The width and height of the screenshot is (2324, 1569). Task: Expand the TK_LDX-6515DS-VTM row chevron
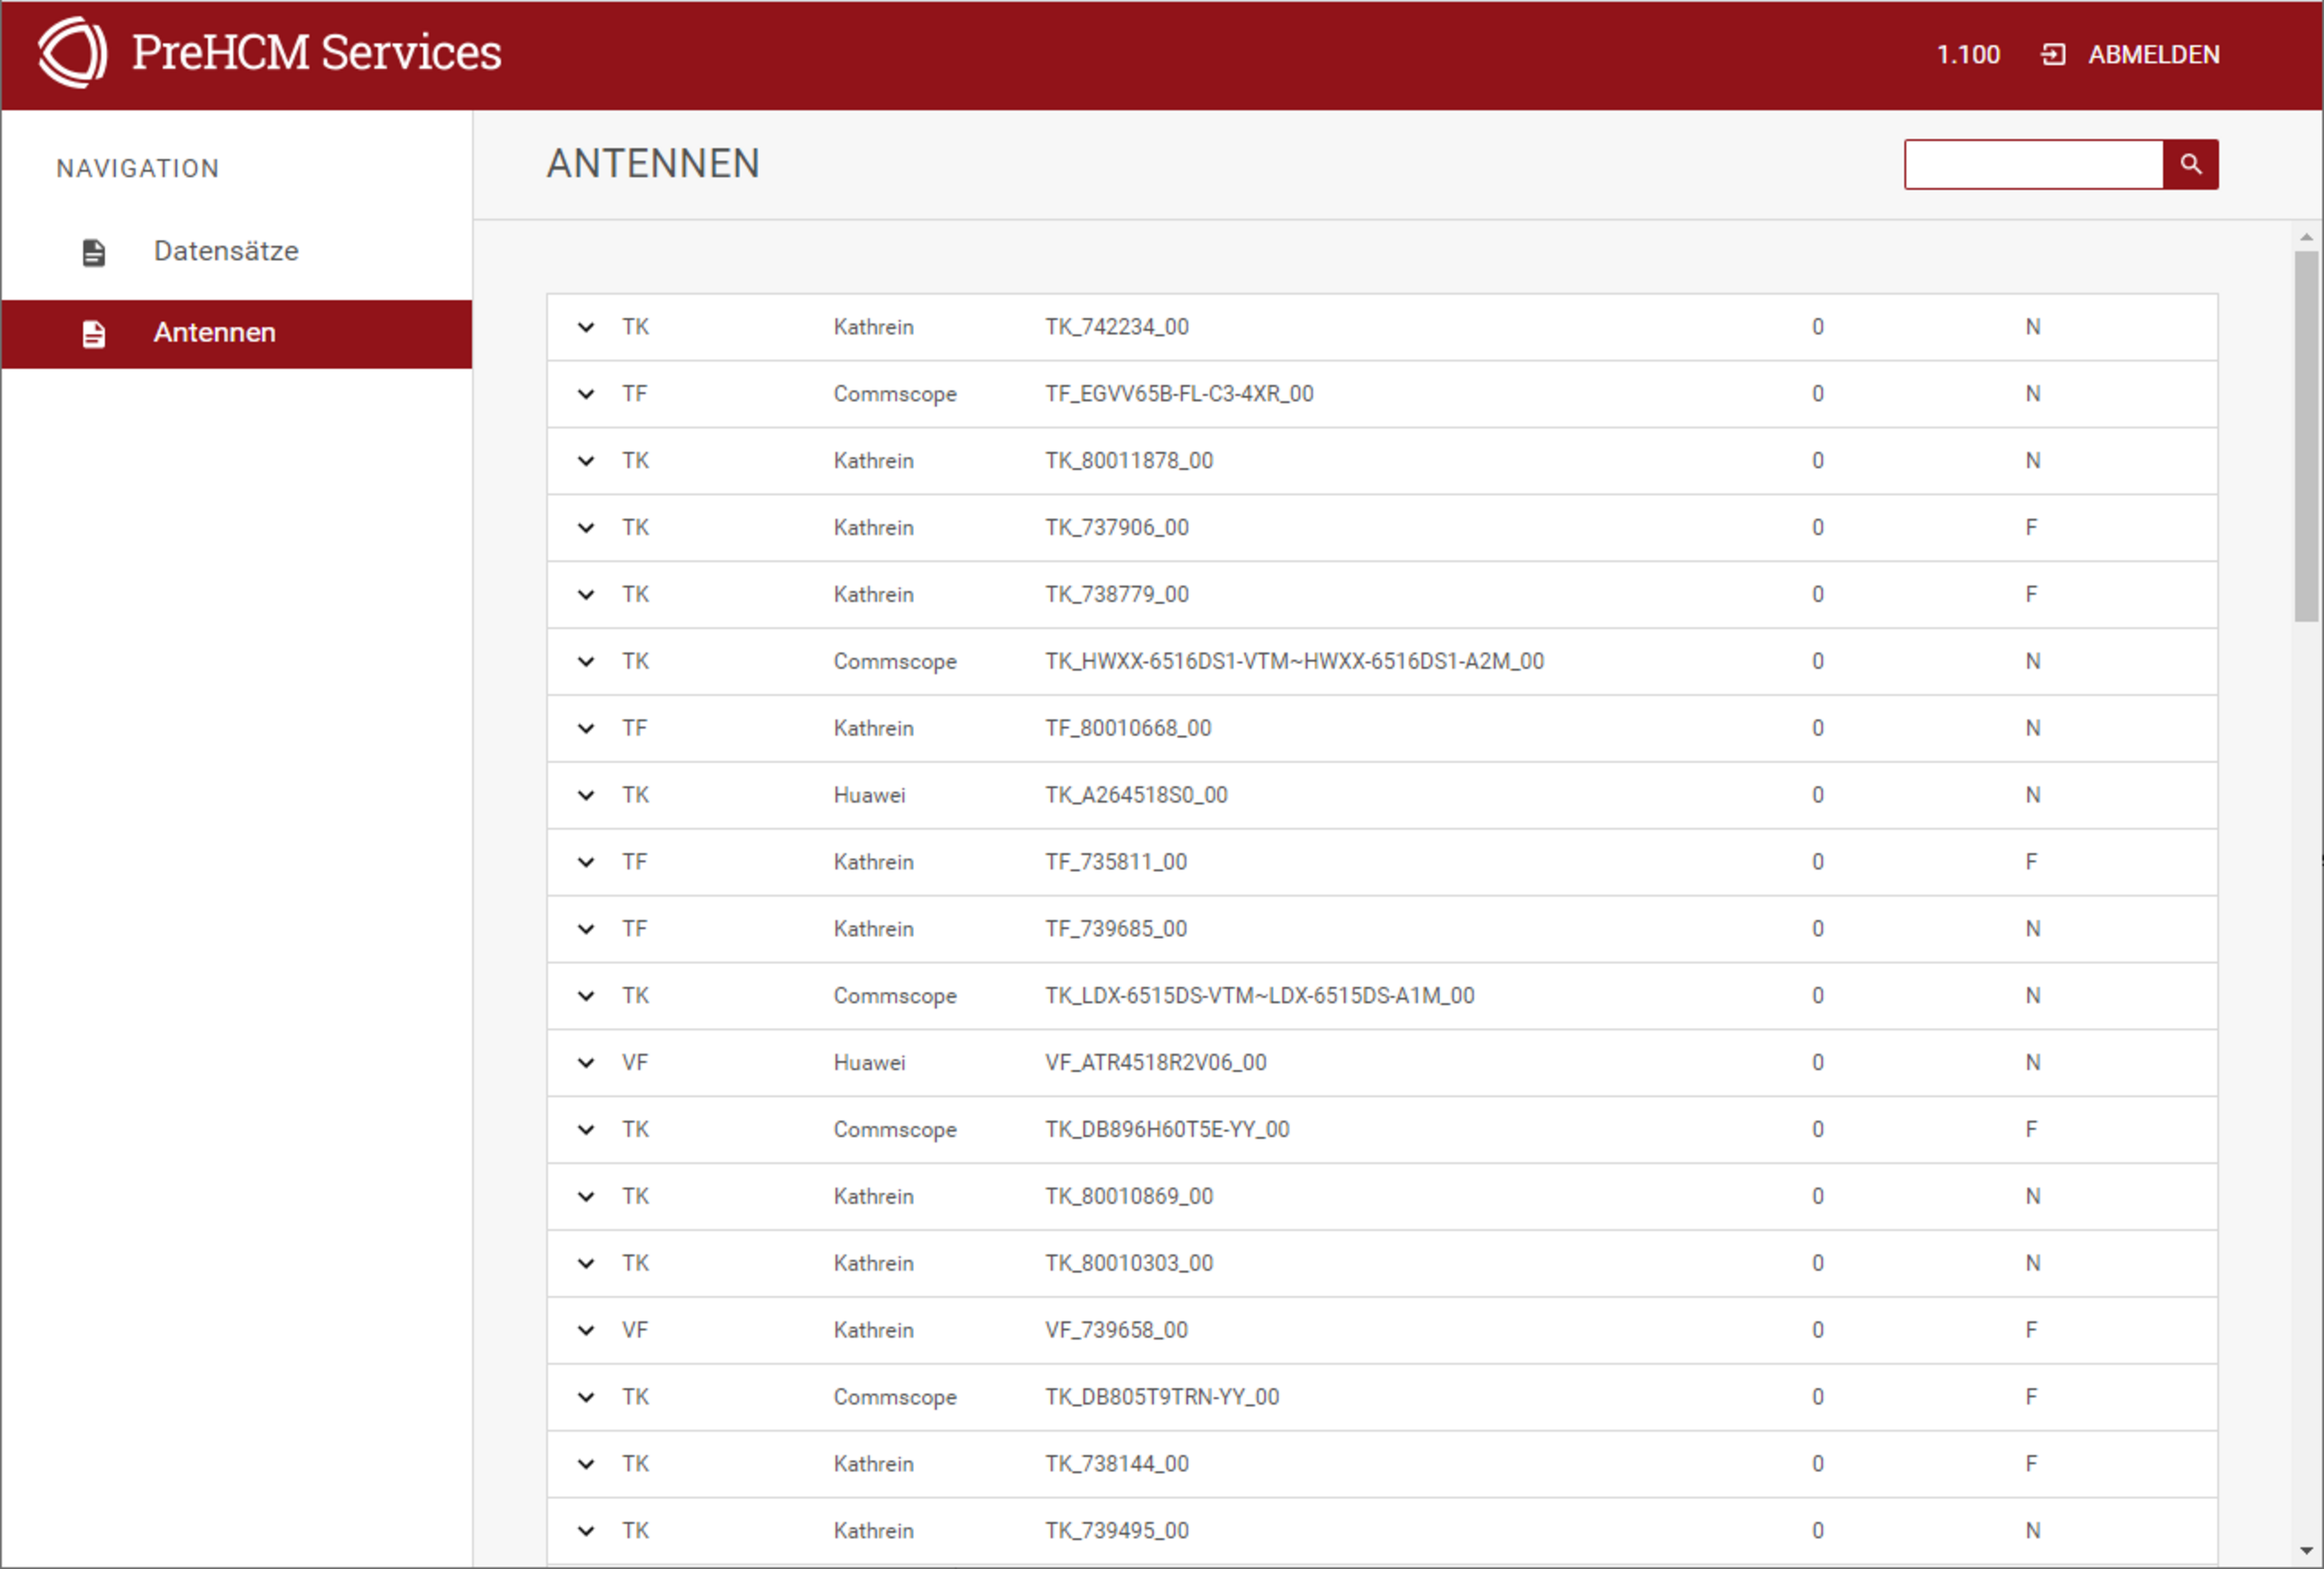click(586, 996)
